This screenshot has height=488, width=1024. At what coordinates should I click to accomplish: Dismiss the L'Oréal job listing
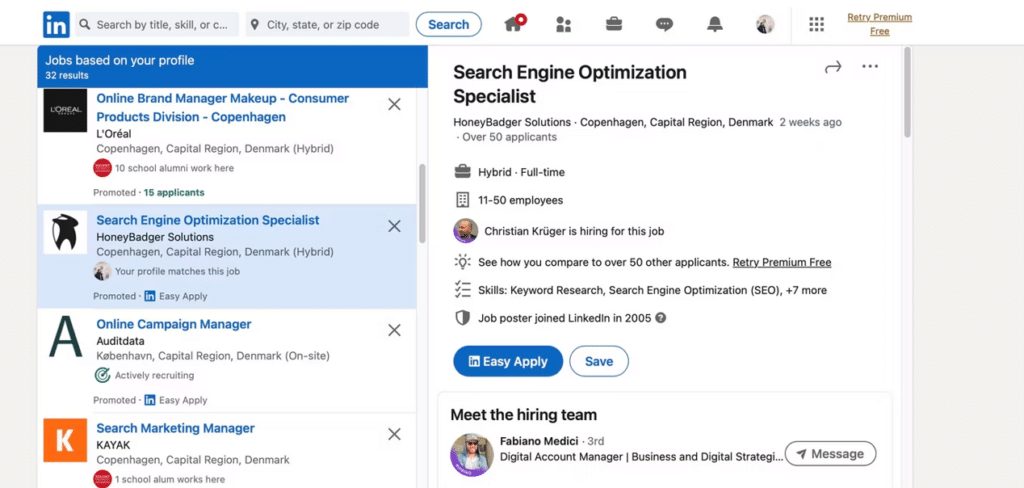(394, 105)
